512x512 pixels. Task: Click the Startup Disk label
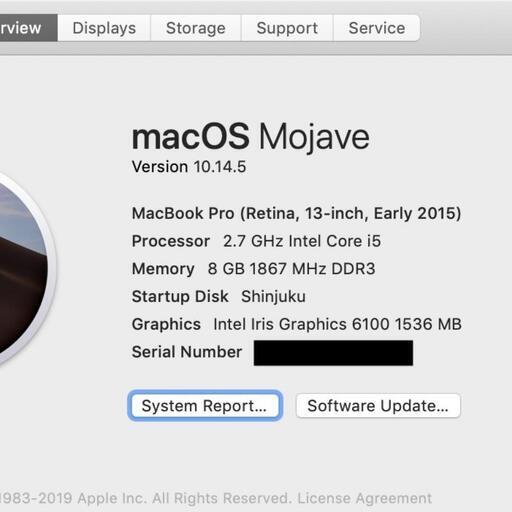coord(180,297)
